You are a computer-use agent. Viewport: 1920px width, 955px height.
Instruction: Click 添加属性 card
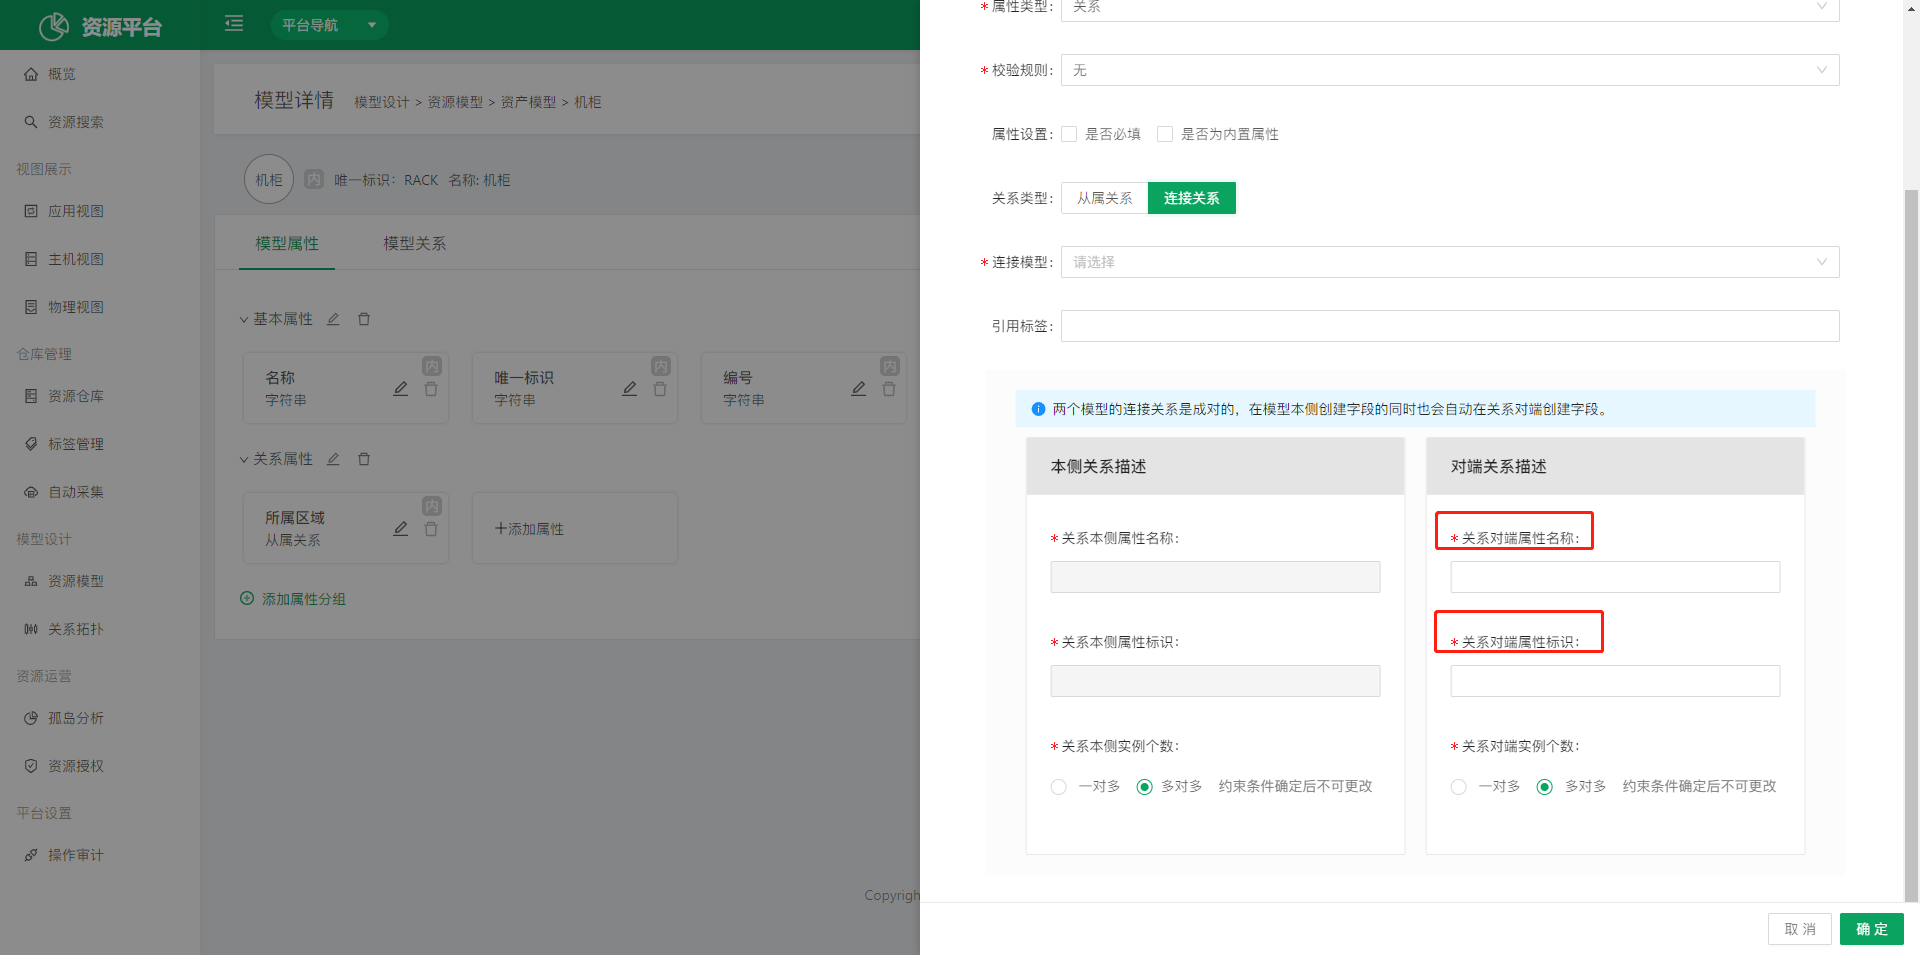pos(575,528)
